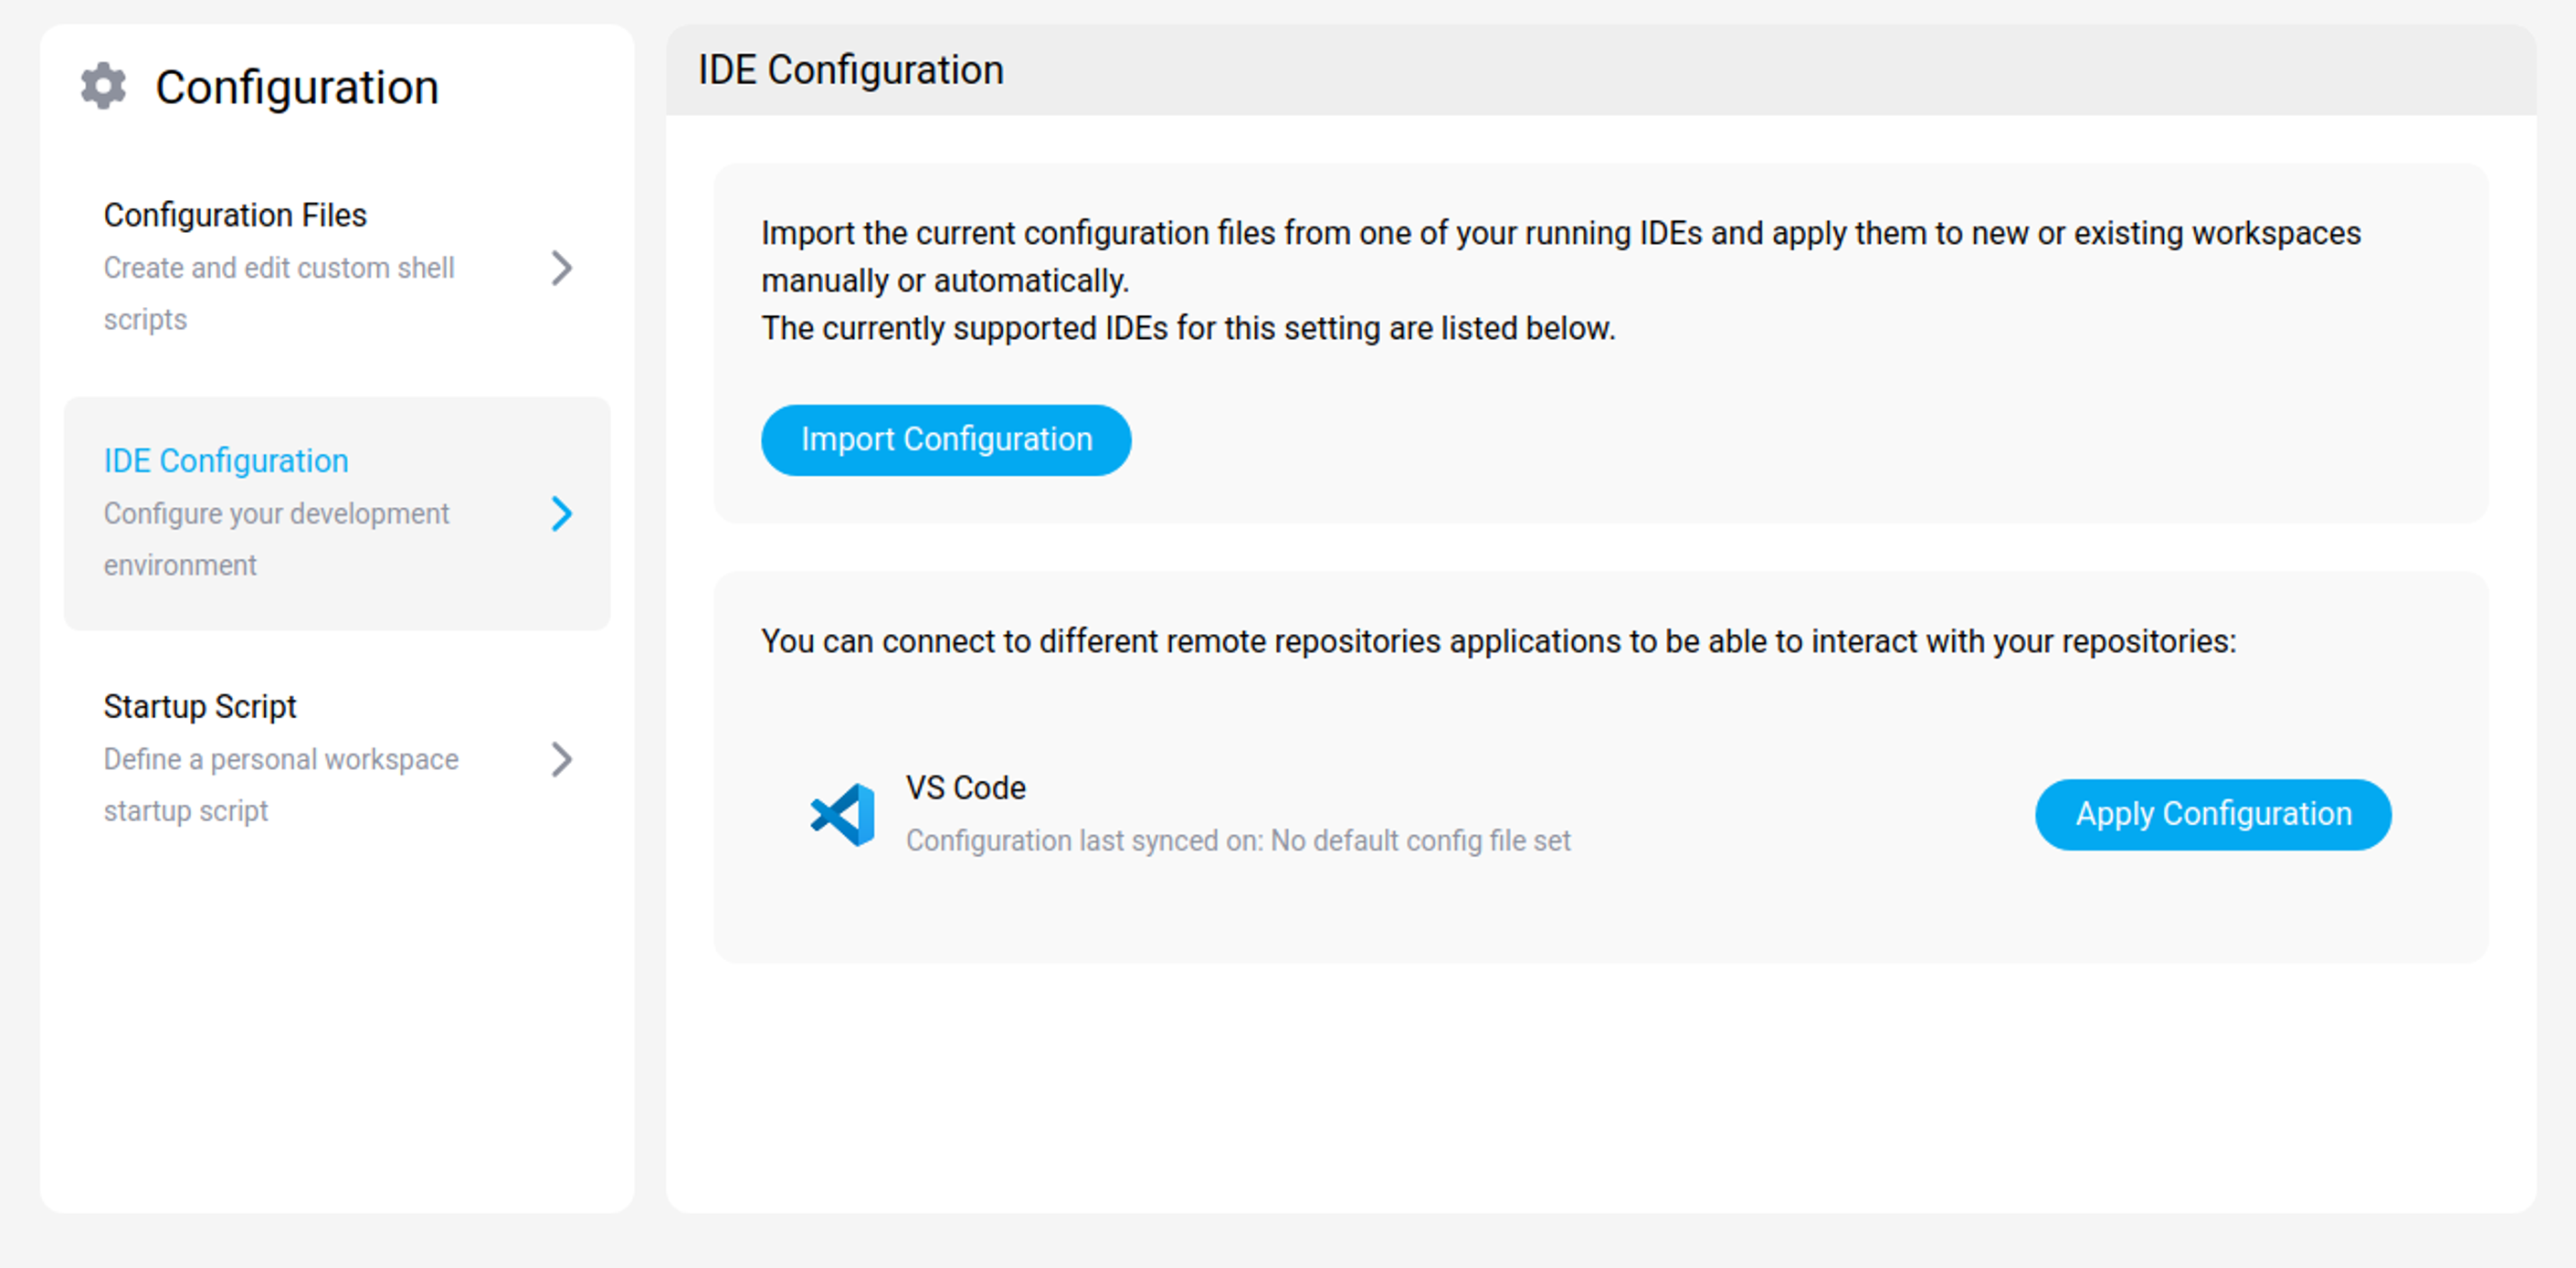Select Configuration Files in the sidebar
Viewport: 2576px width, 1268px height.
[234, 213]
